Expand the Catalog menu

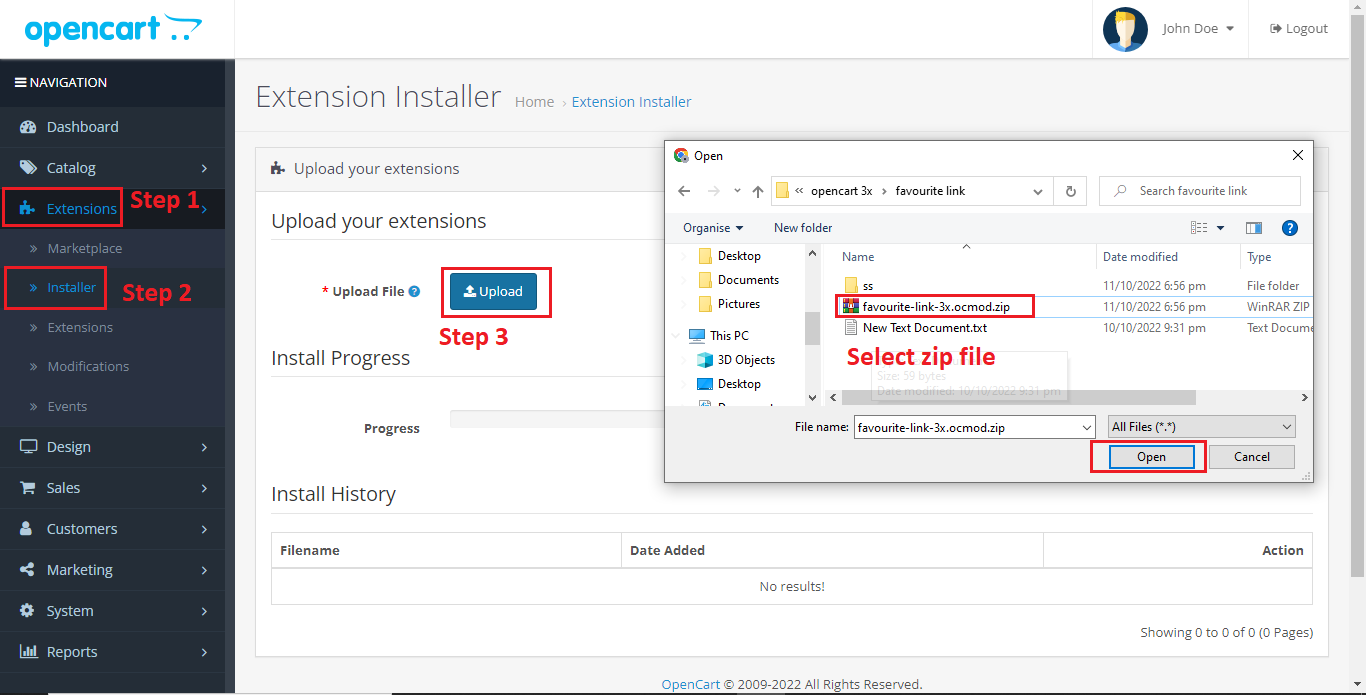112,168
